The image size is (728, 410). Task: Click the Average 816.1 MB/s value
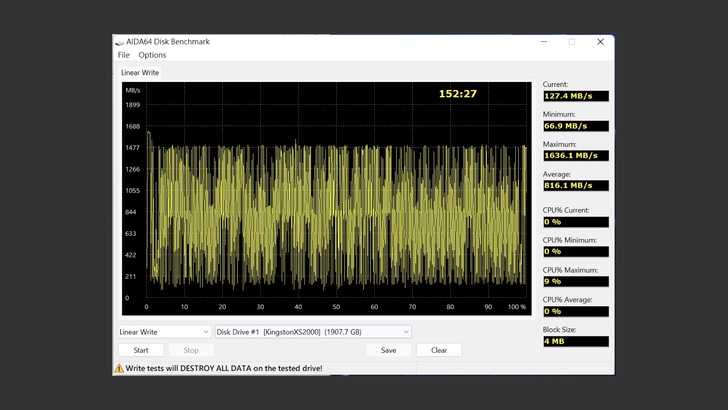[x=575, y=185]
